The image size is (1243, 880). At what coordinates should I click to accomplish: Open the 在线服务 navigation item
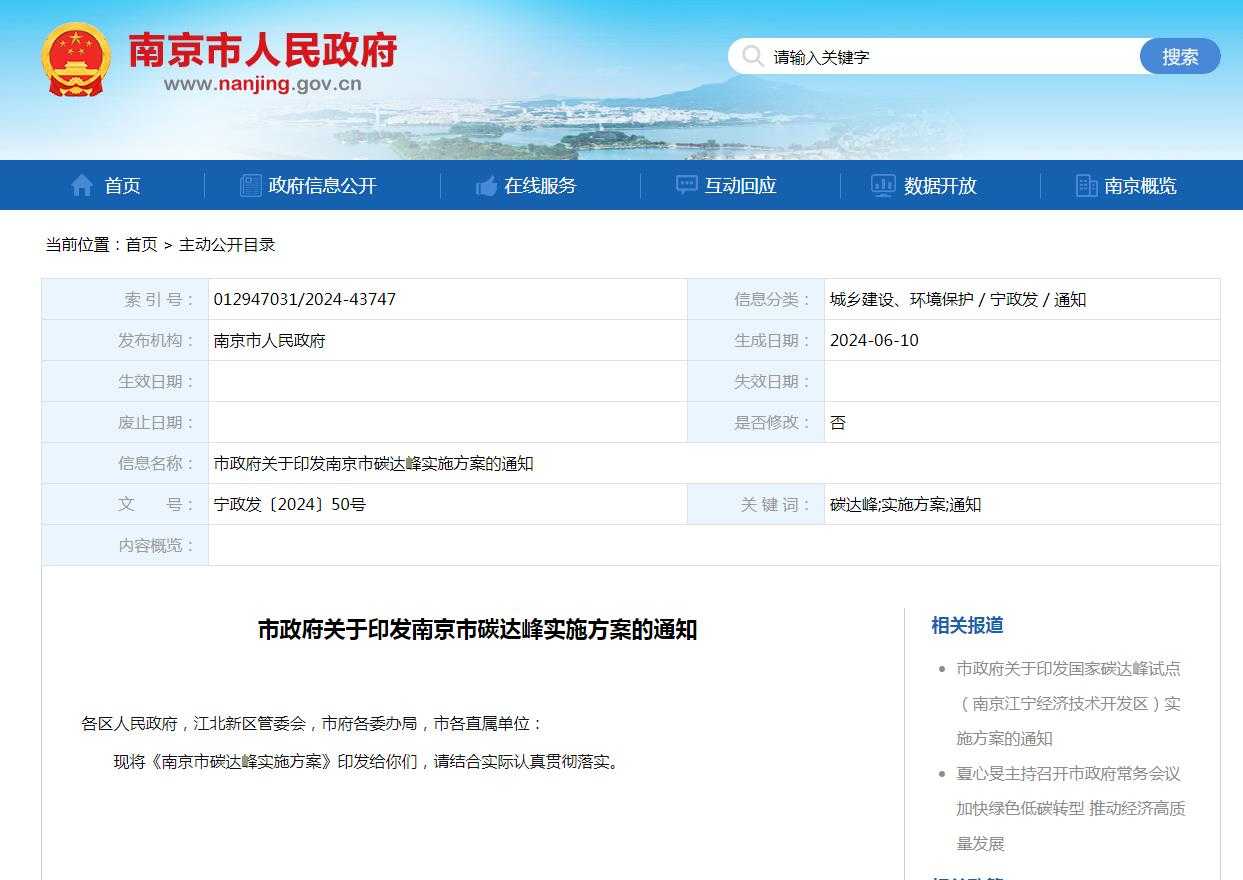click(540, 185)
